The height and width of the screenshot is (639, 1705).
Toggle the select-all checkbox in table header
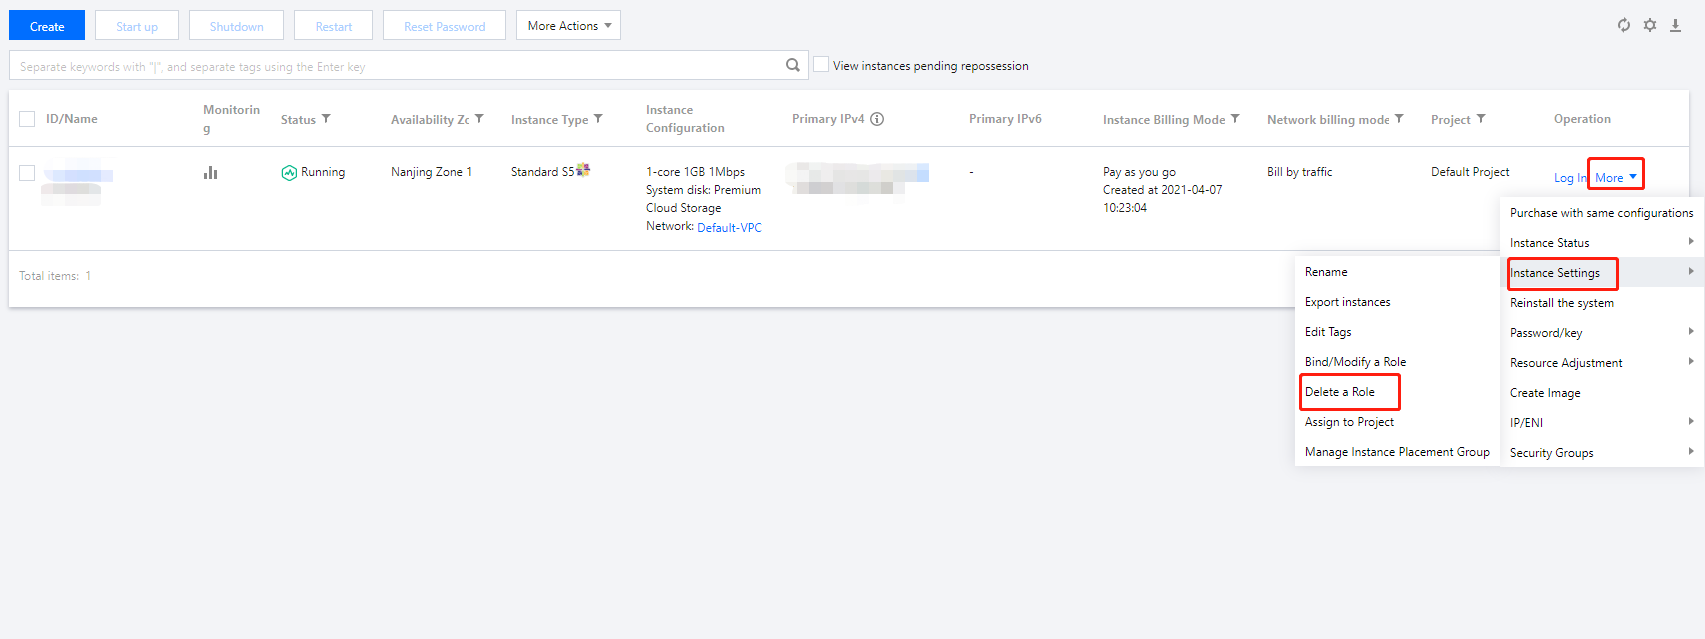click(x=27, y=119)
